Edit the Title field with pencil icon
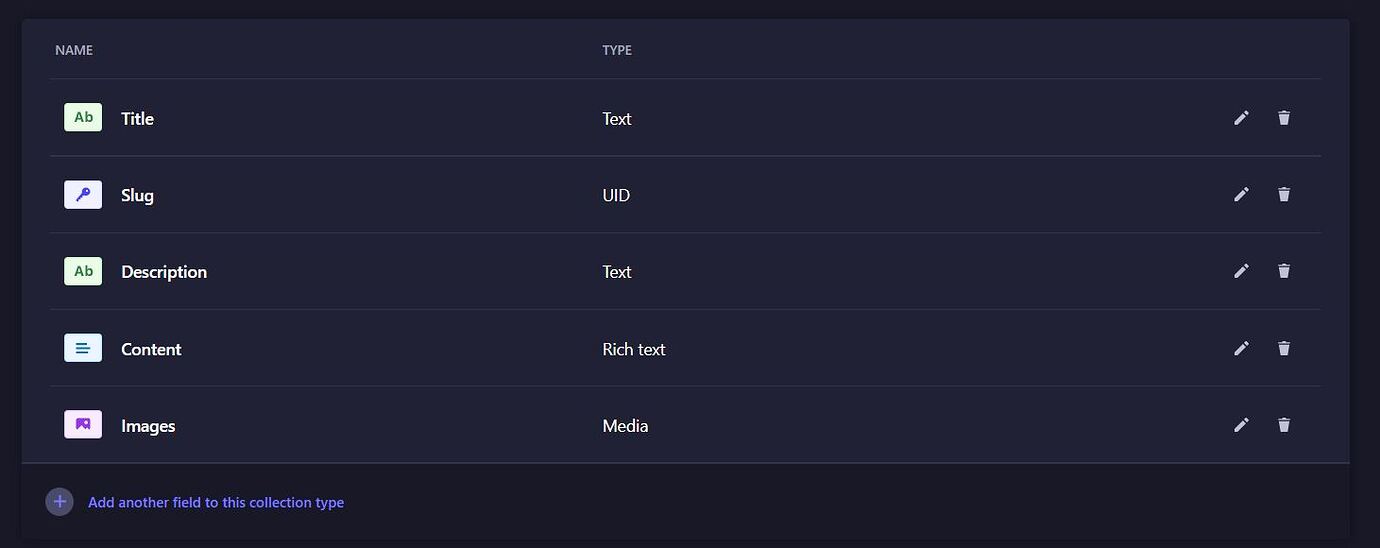 point(1241,118)
